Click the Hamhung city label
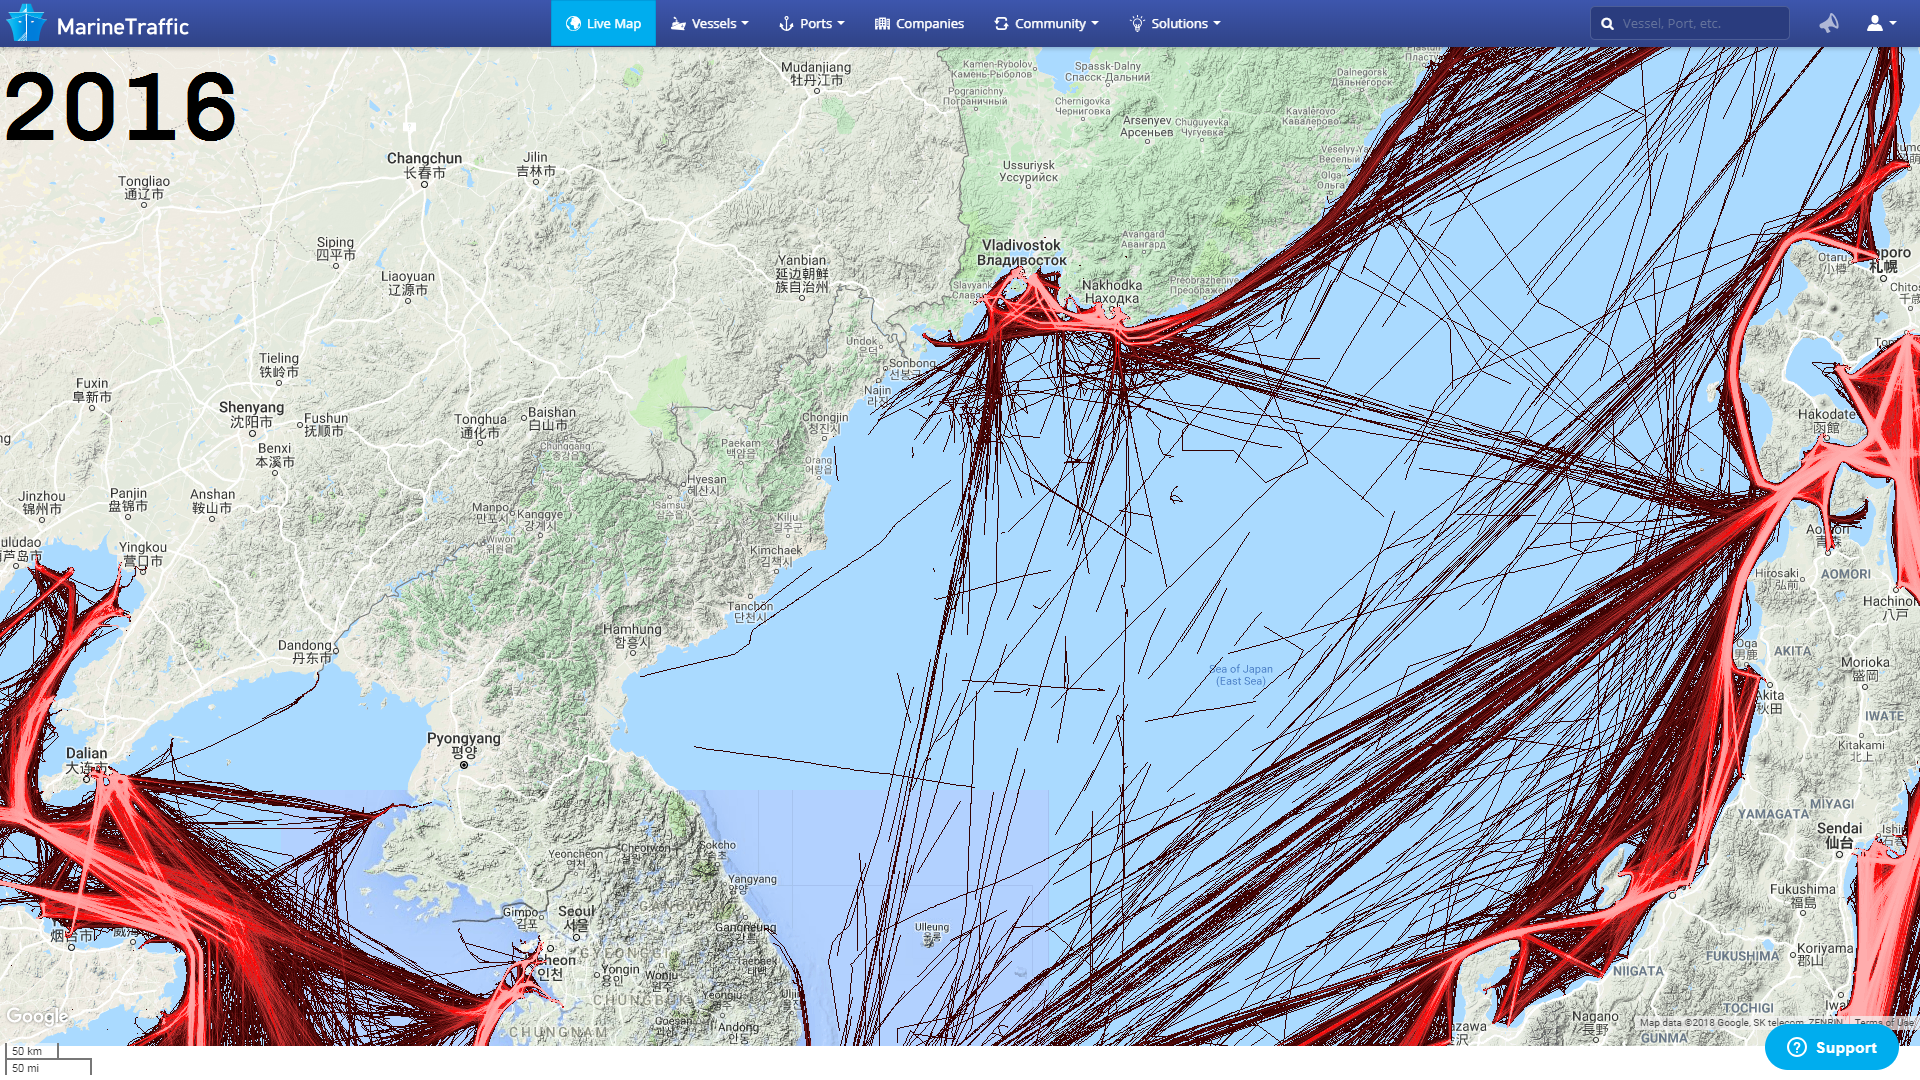This screenshot has width=1920, height=1080. pos(632,636)
